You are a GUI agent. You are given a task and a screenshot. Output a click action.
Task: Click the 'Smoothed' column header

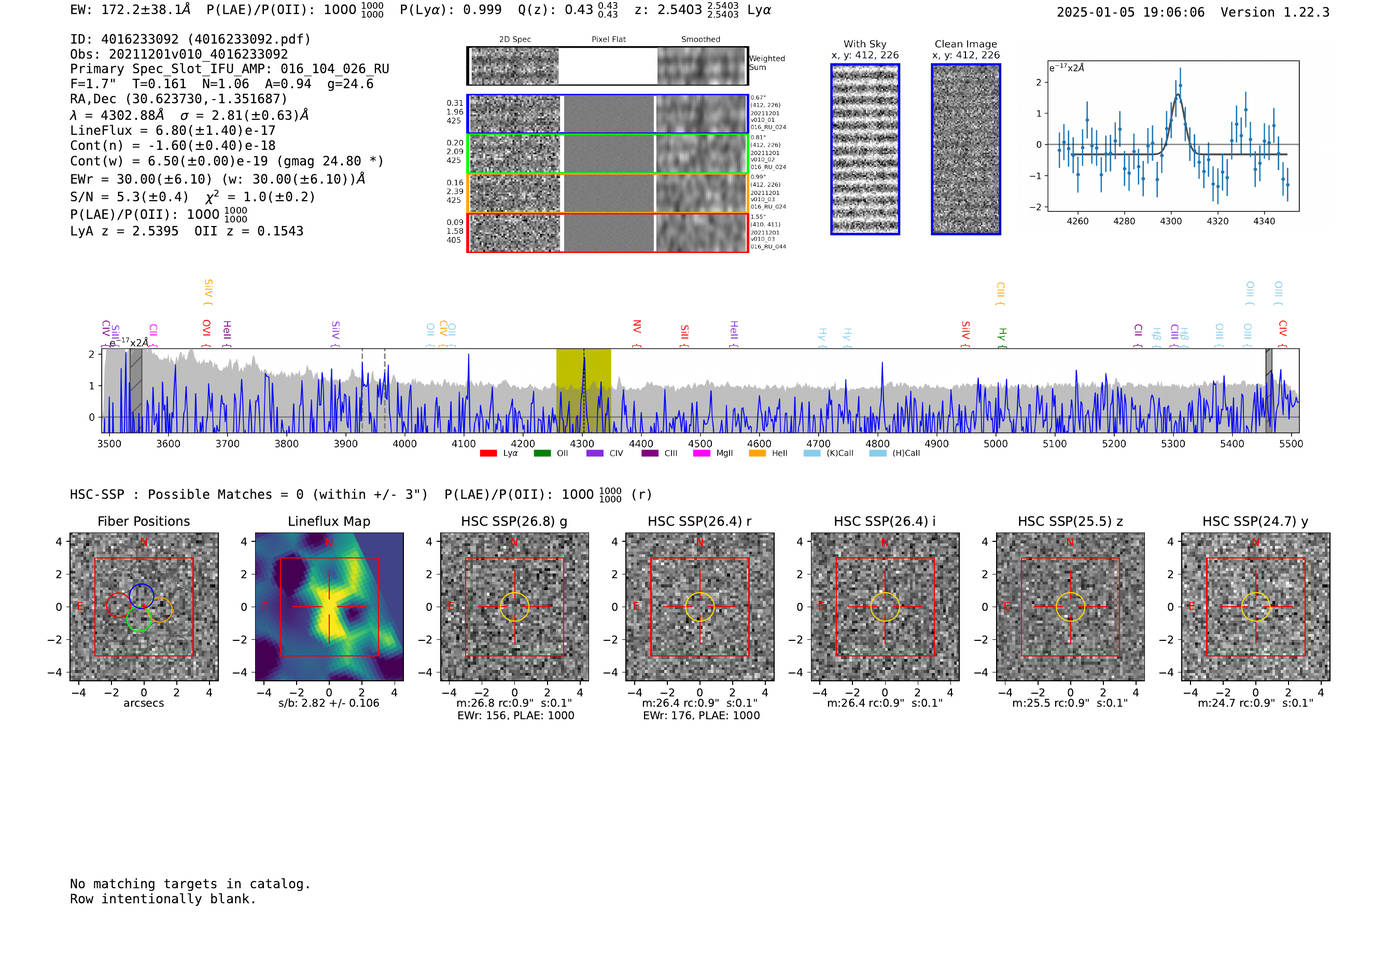tap(701, 40)
